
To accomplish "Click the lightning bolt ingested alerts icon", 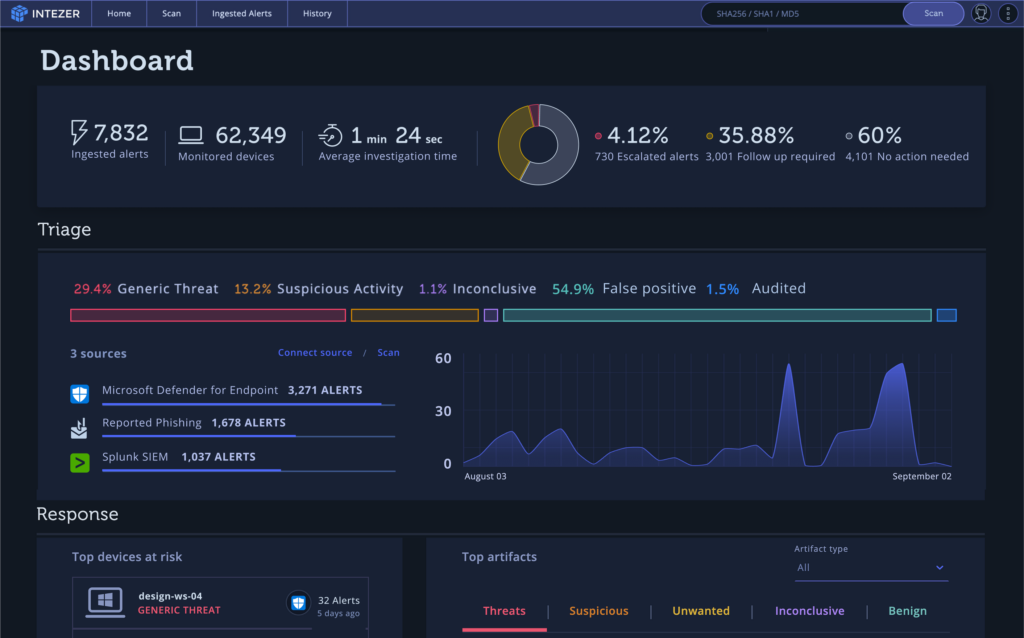I will click(x=78, y=132).
